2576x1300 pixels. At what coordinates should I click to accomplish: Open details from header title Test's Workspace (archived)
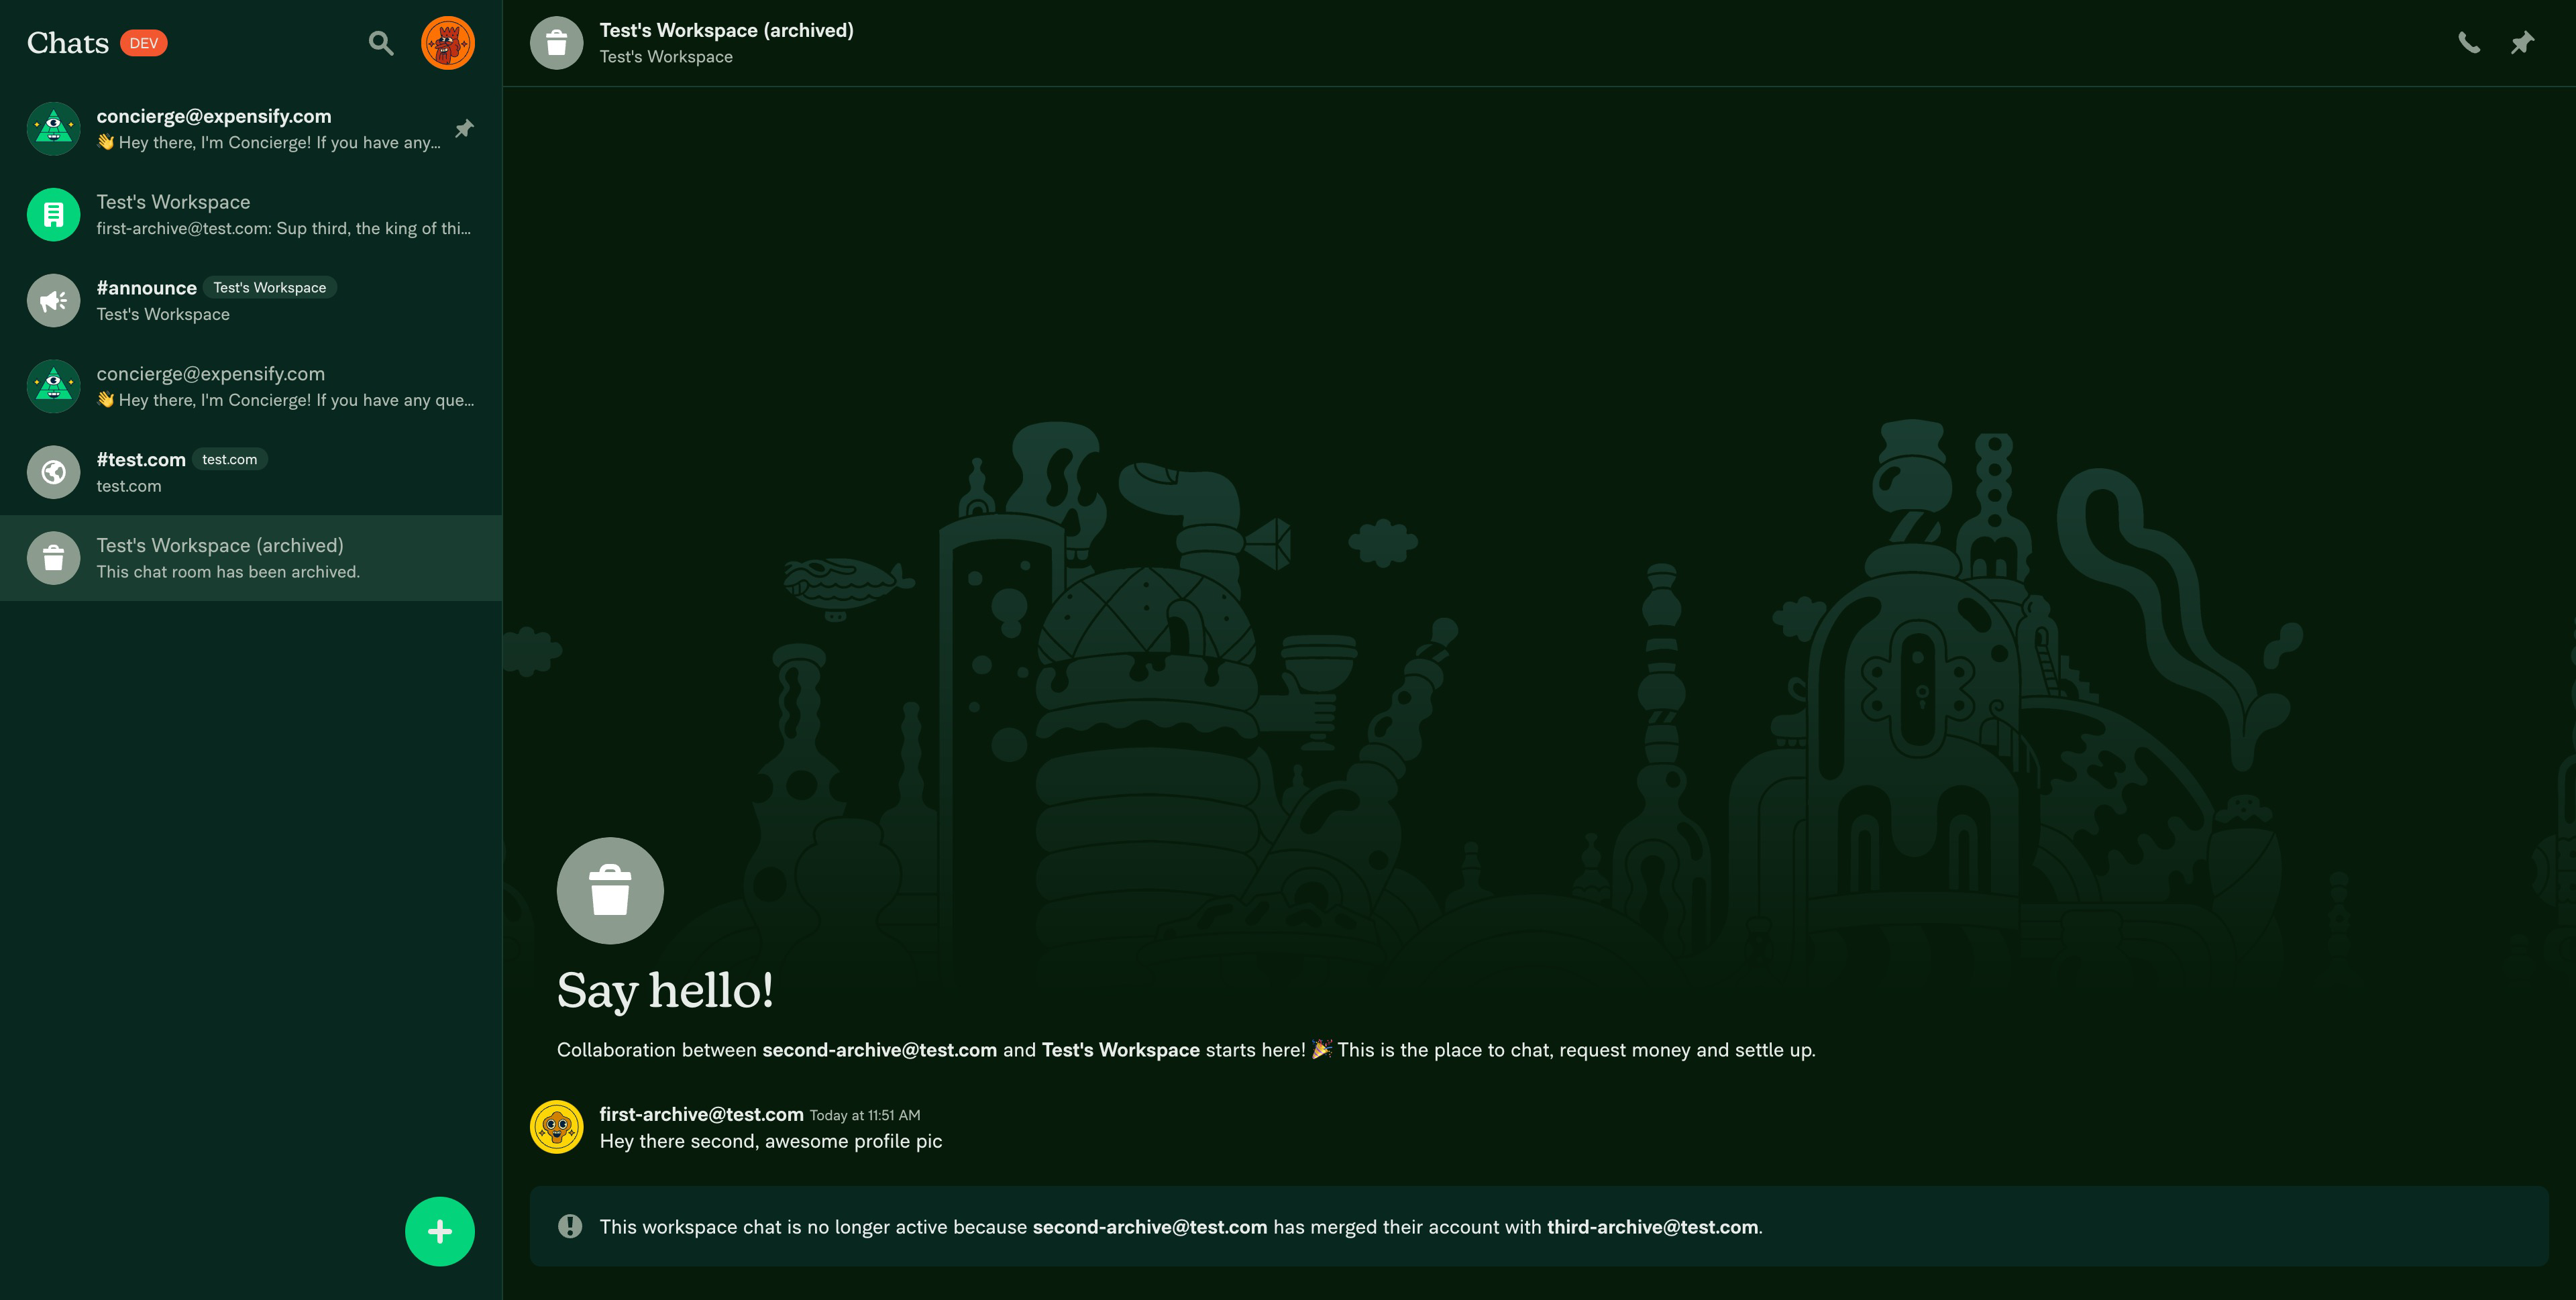click(727, 30)
